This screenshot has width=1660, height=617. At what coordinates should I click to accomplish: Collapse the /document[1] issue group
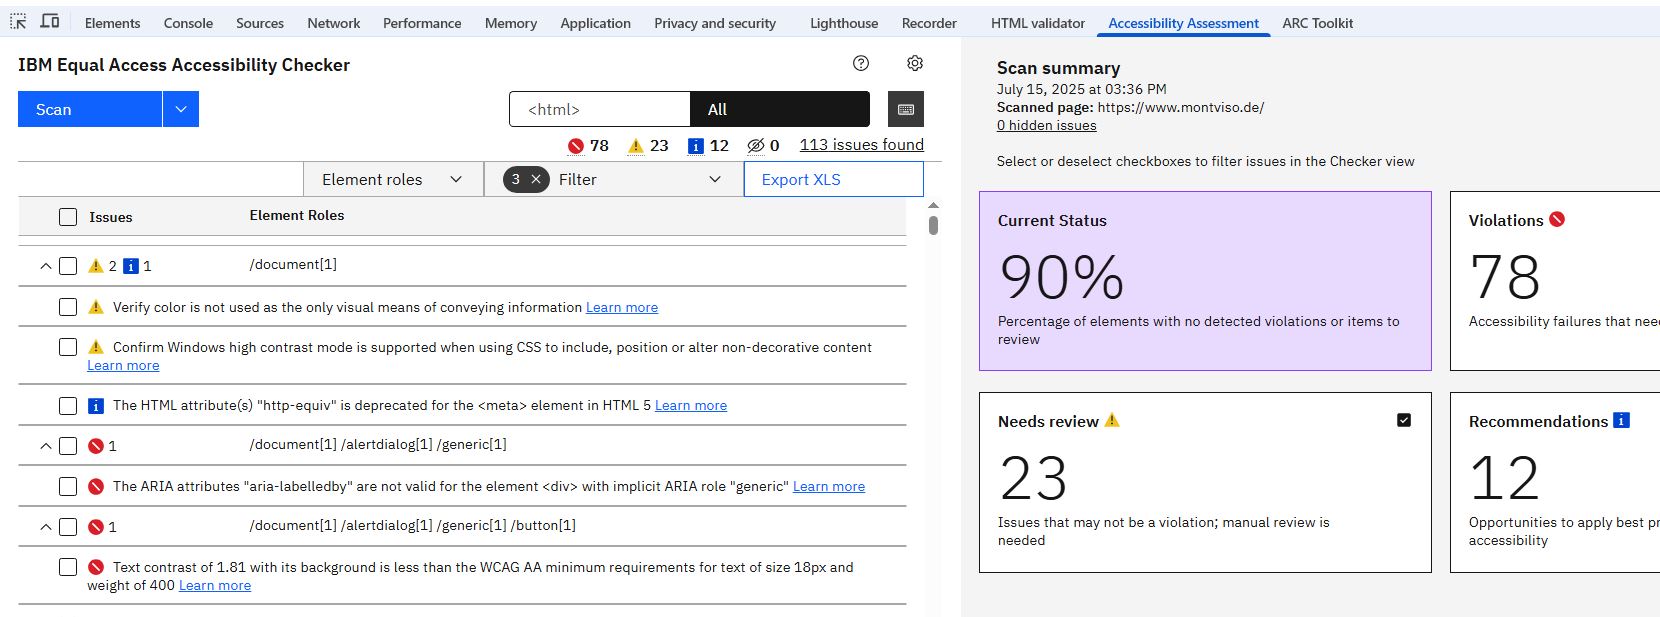(45, 266)
